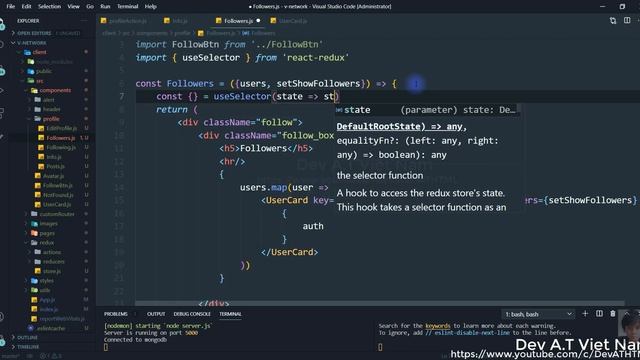Open the Run menu

click(x=105, y=7)
